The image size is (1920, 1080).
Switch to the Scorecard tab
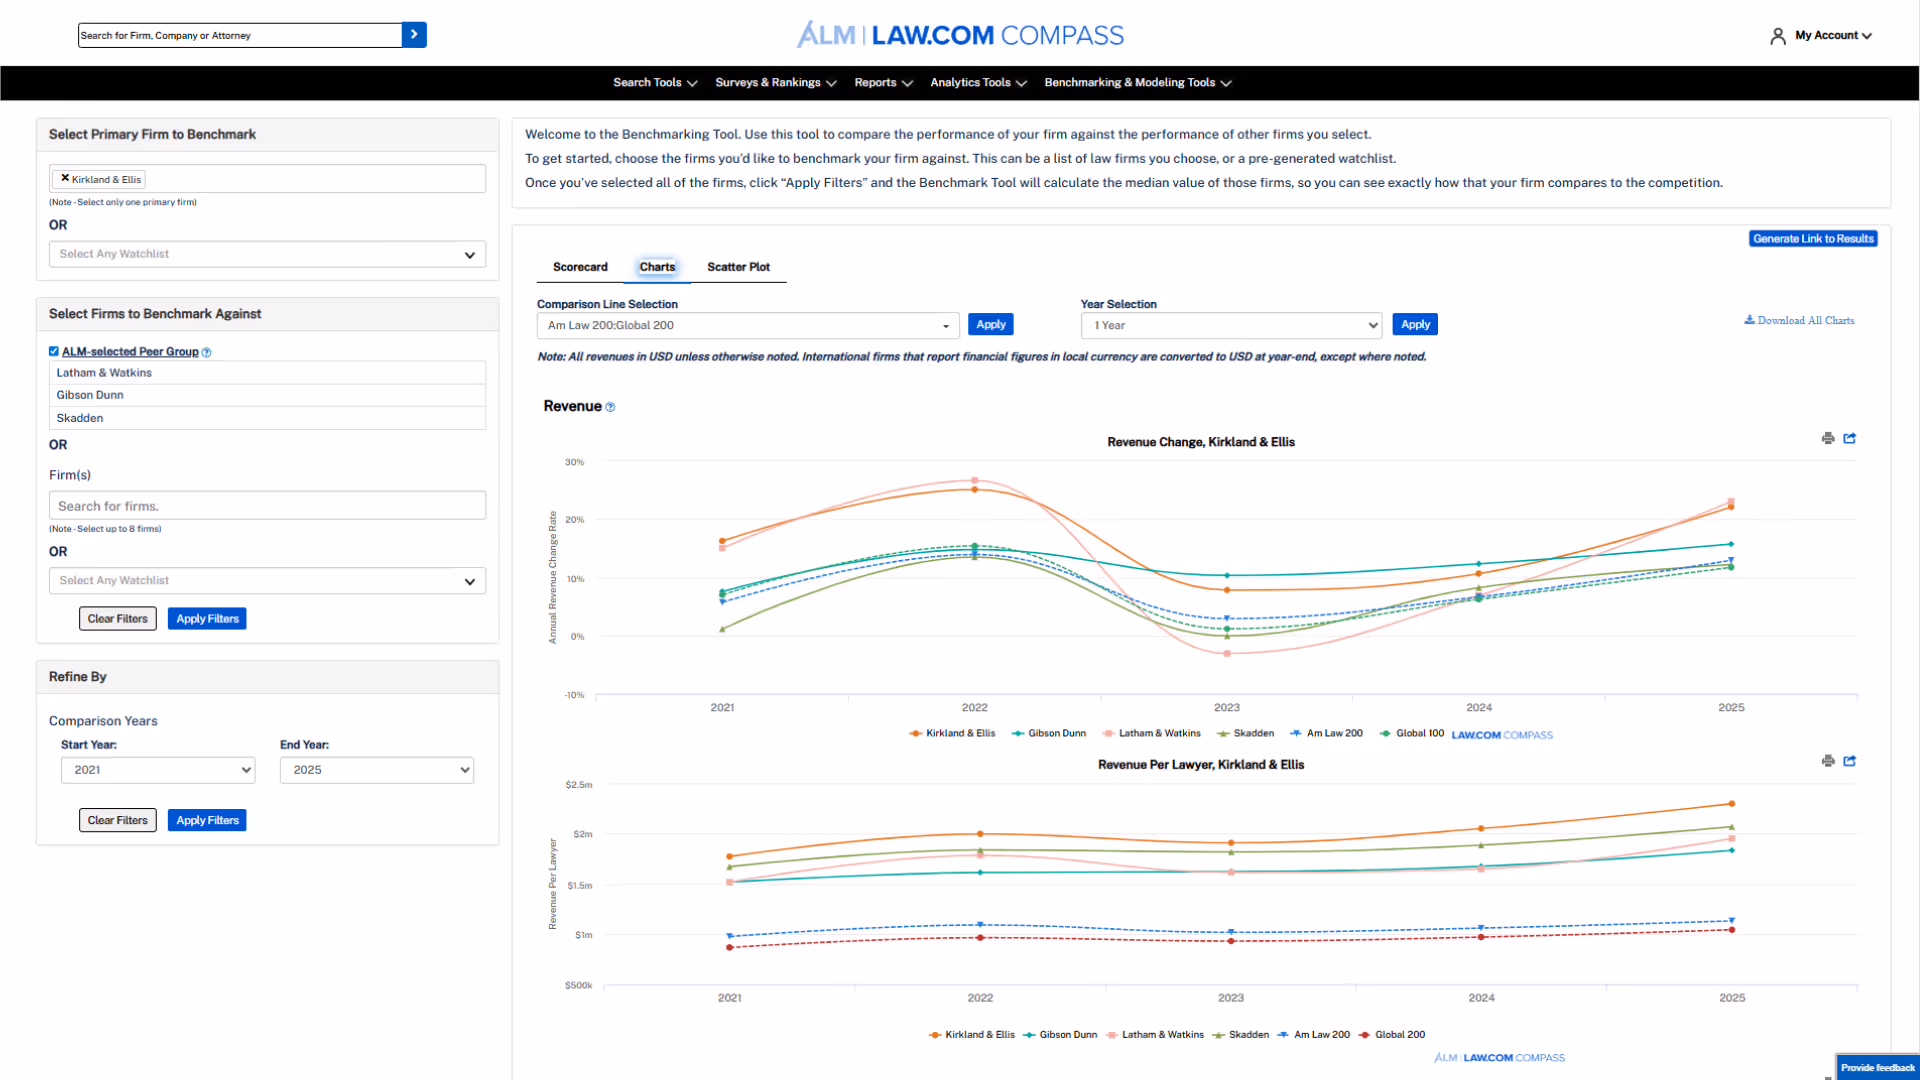click(x=580, y=267)
